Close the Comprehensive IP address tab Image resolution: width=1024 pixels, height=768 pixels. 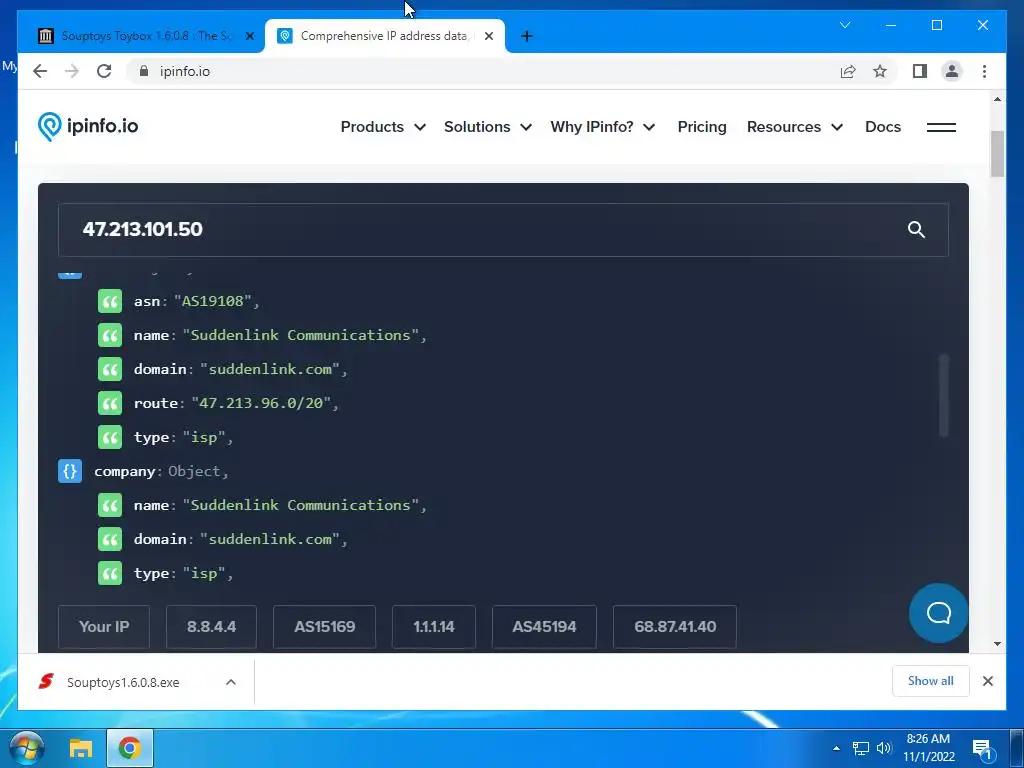pos(488,36)
